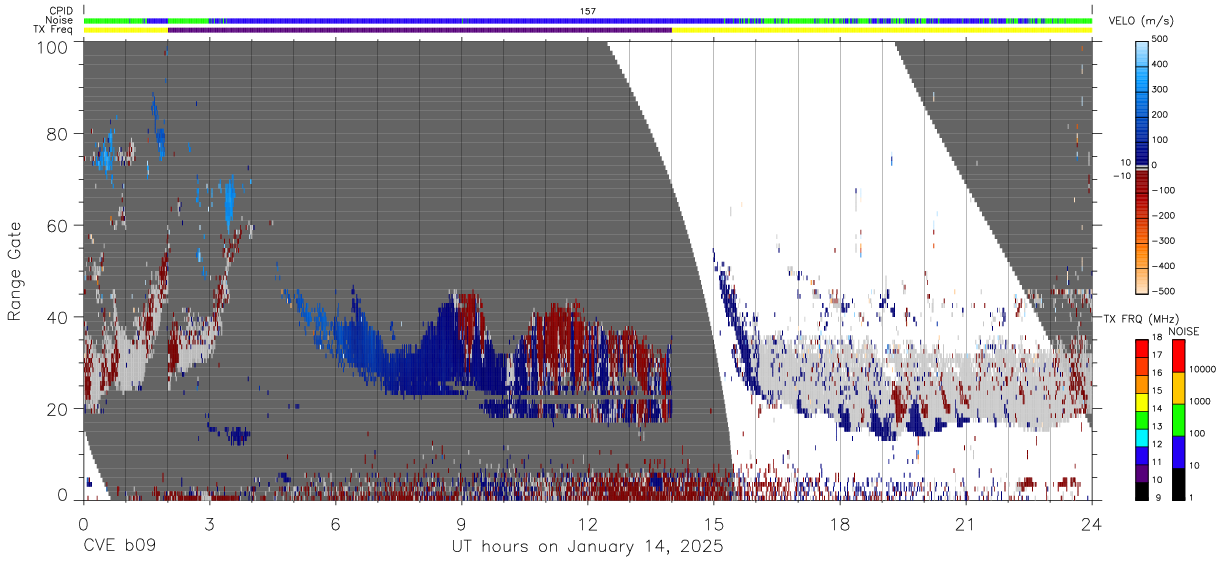This screenshot has width=1228, height=567.
Task: Click the 100 tick on the Range Gate axis
Action: [53, 46]
